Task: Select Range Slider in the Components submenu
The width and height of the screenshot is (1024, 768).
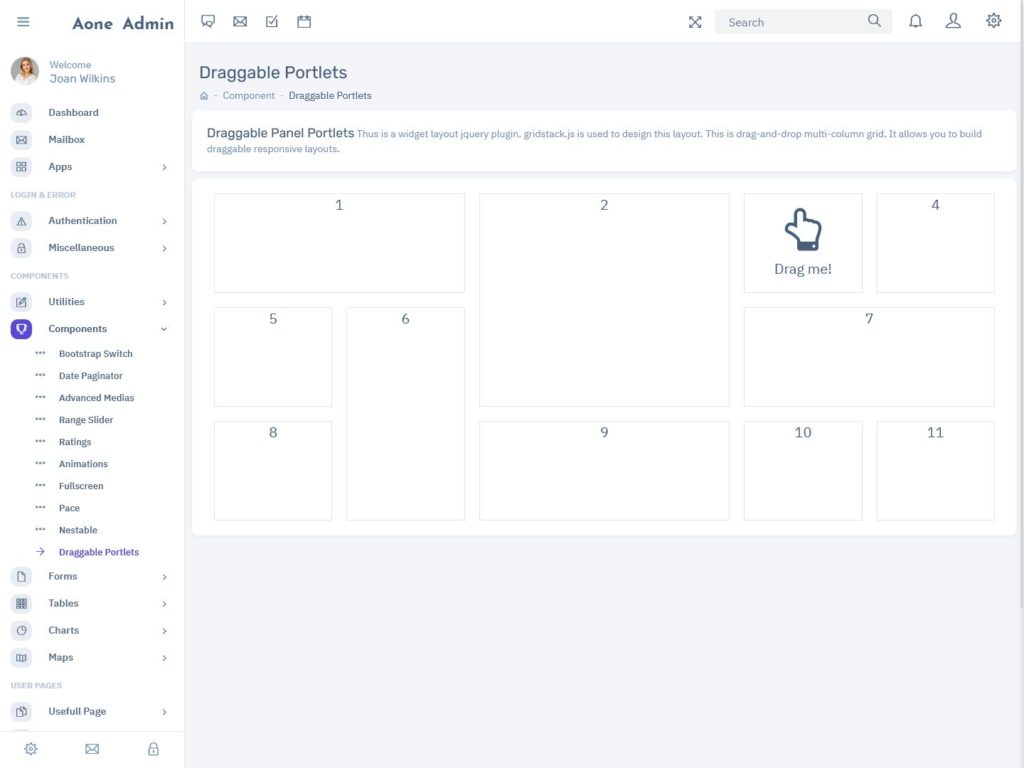Action: 85,419
